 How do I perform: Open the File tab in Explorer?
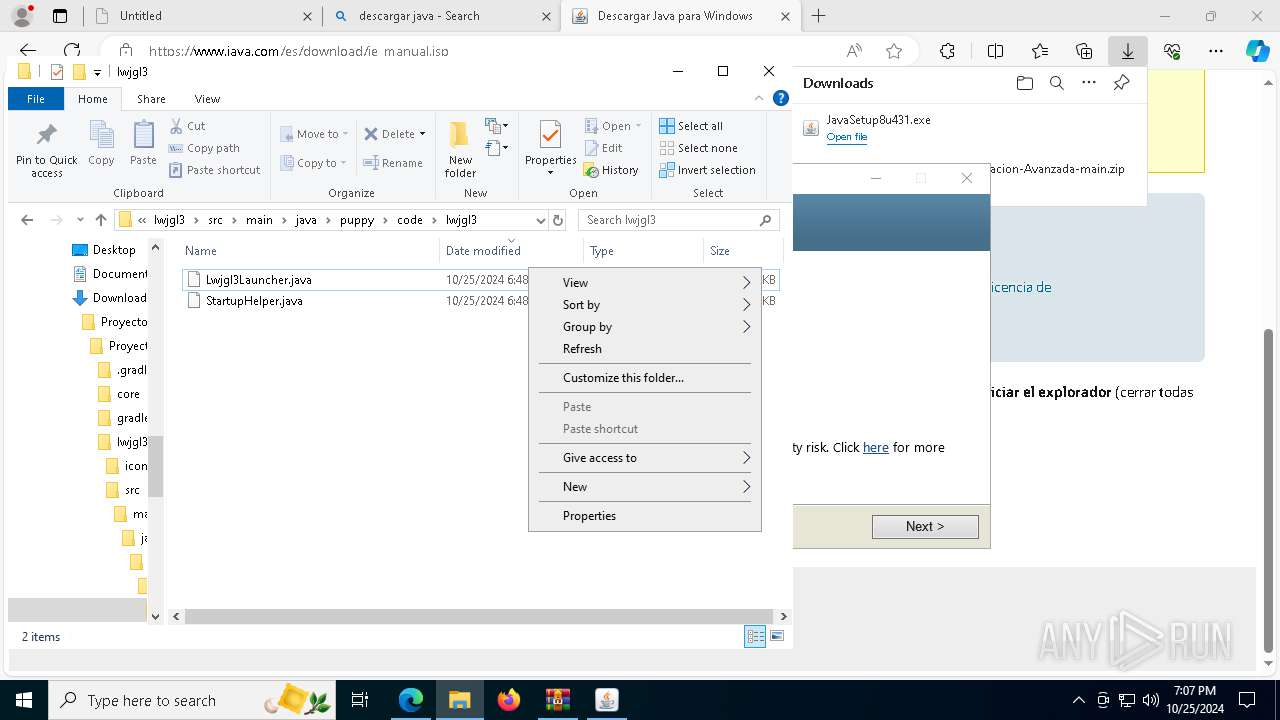[x=36, y=99]
